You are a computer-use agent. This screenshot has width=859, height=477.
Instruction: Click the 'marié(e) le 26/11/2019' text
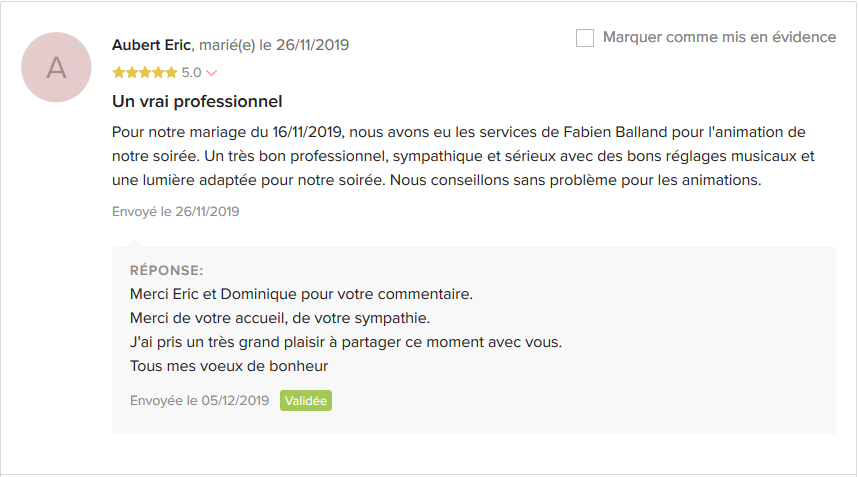[274, 45]
